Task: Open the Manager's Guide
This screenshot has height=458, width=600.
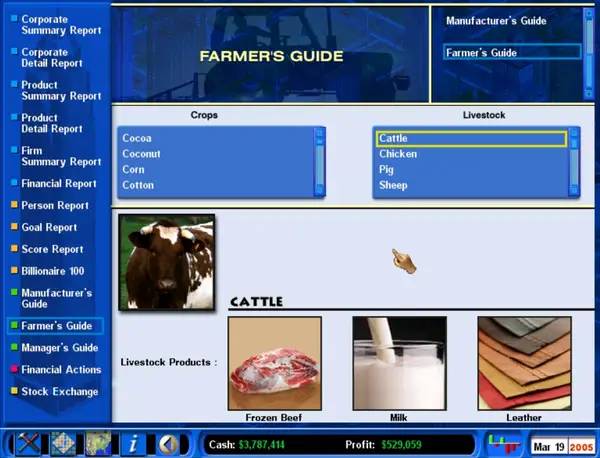Action: (59, 348)
